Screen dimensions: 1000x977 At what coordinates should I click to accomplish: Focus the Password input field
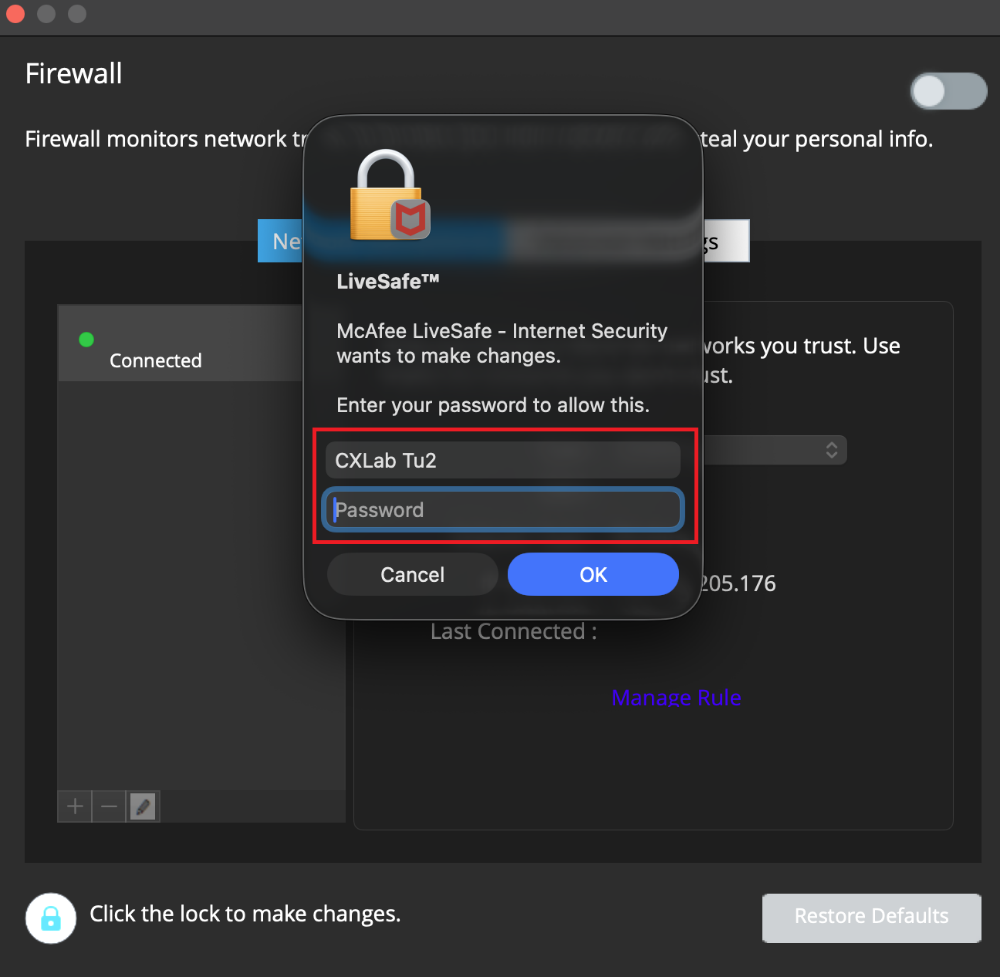click(503, 510)
